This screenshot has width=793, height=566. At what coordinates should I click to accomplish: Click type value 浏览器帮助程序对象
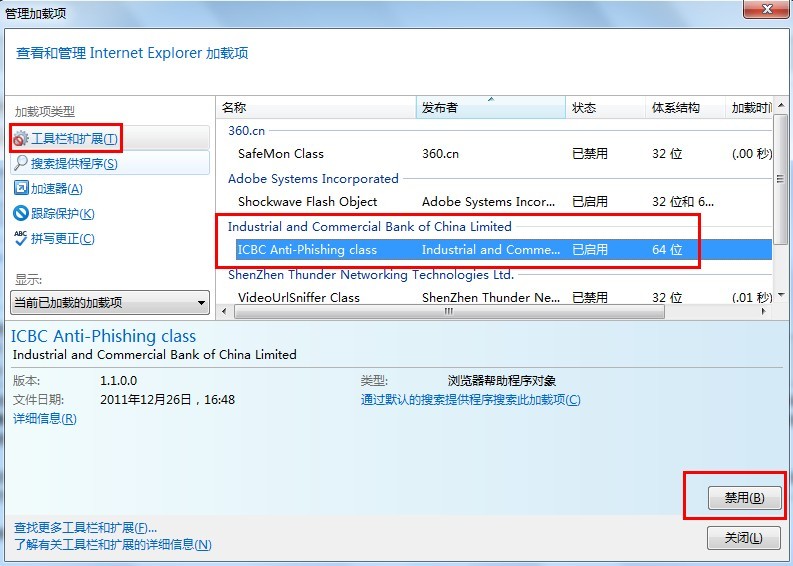(x=502, y=380)
